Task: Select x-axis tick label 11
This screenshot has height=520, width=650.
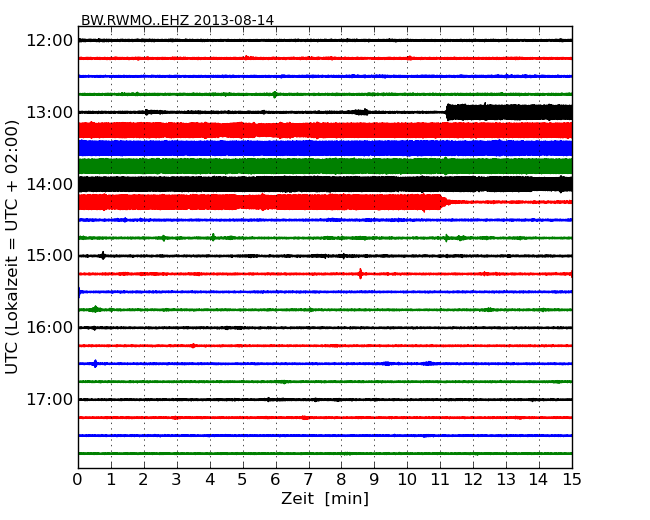Action: pos(440,480)
